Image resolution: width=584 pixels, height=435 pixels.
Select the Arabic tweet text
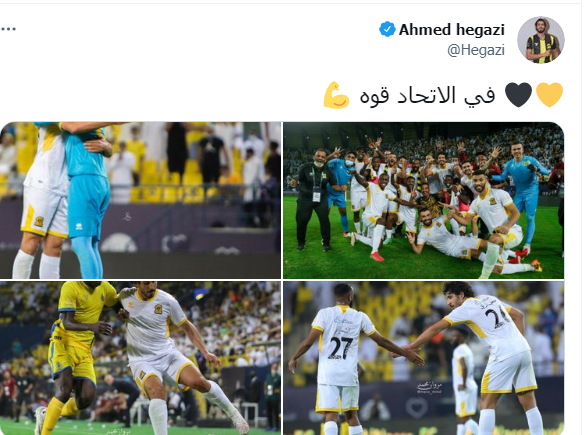(x=427, y=95)
